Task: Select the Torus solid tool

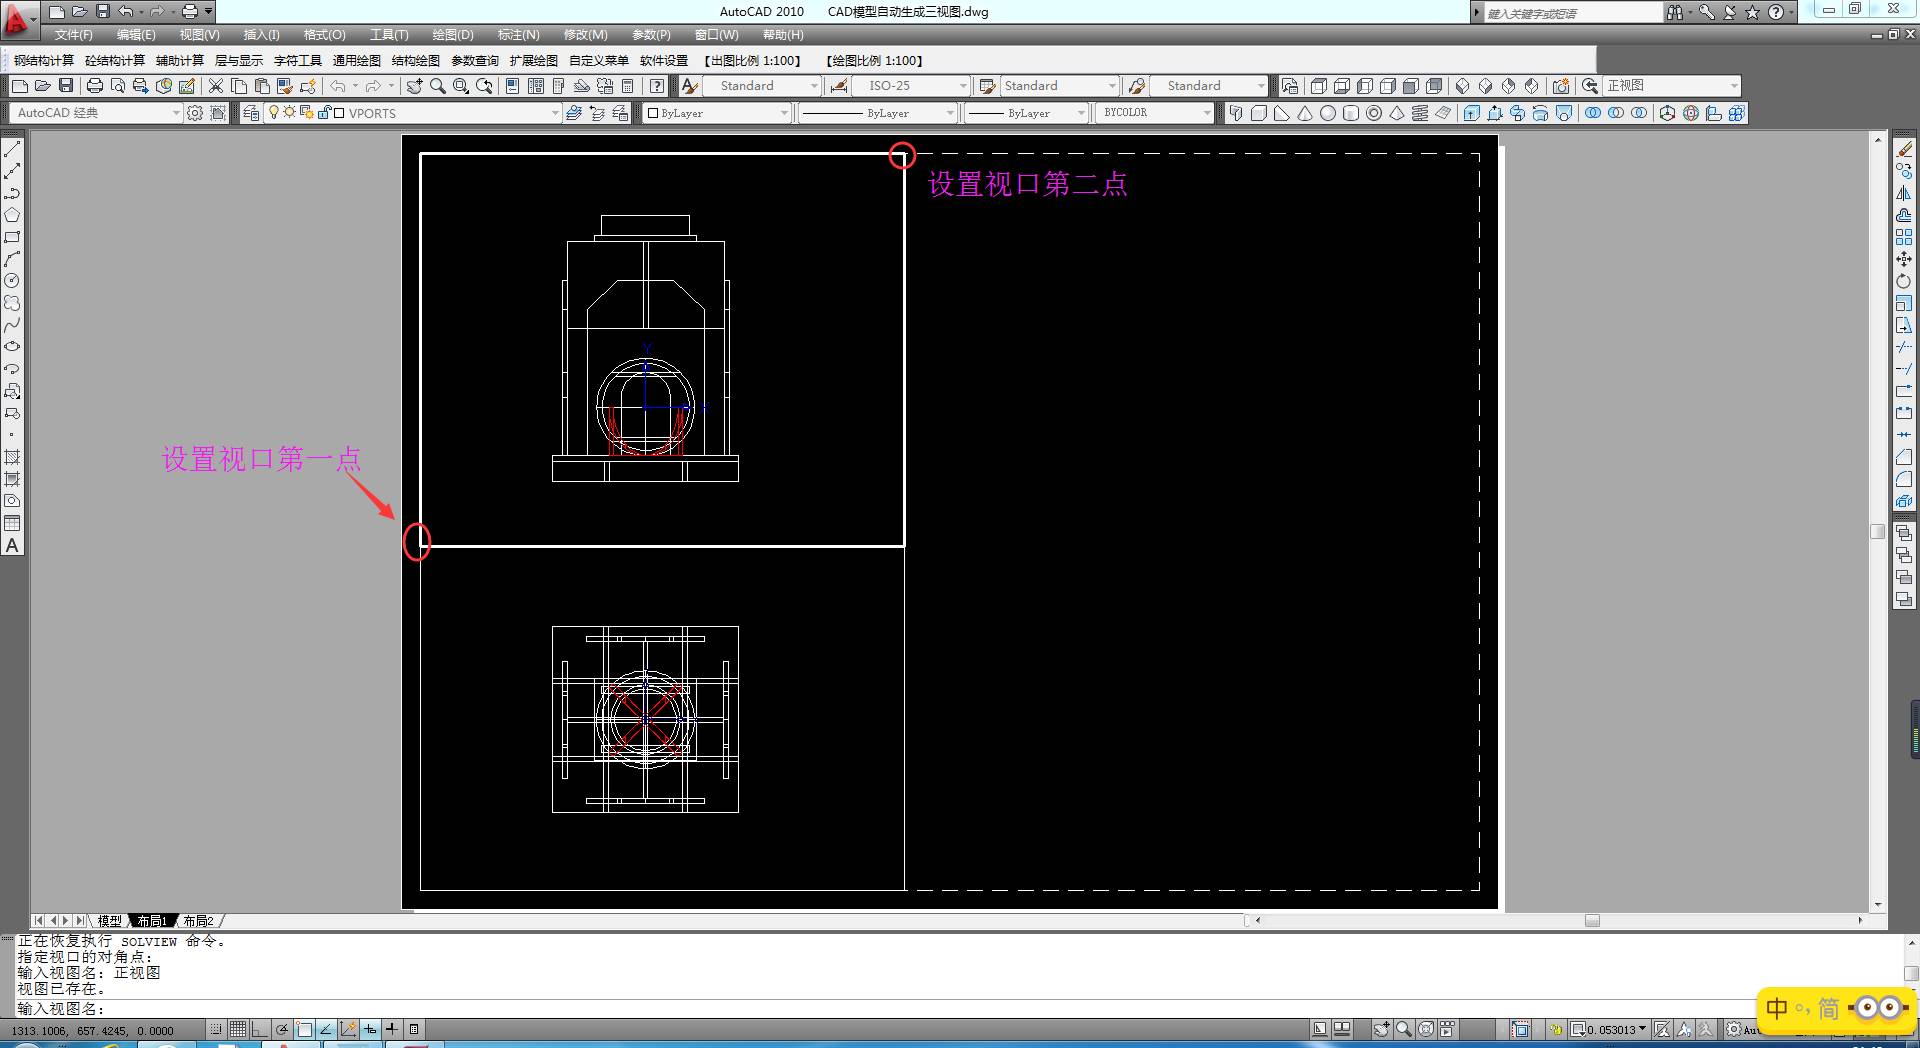Action: (x=1374, y=113)
